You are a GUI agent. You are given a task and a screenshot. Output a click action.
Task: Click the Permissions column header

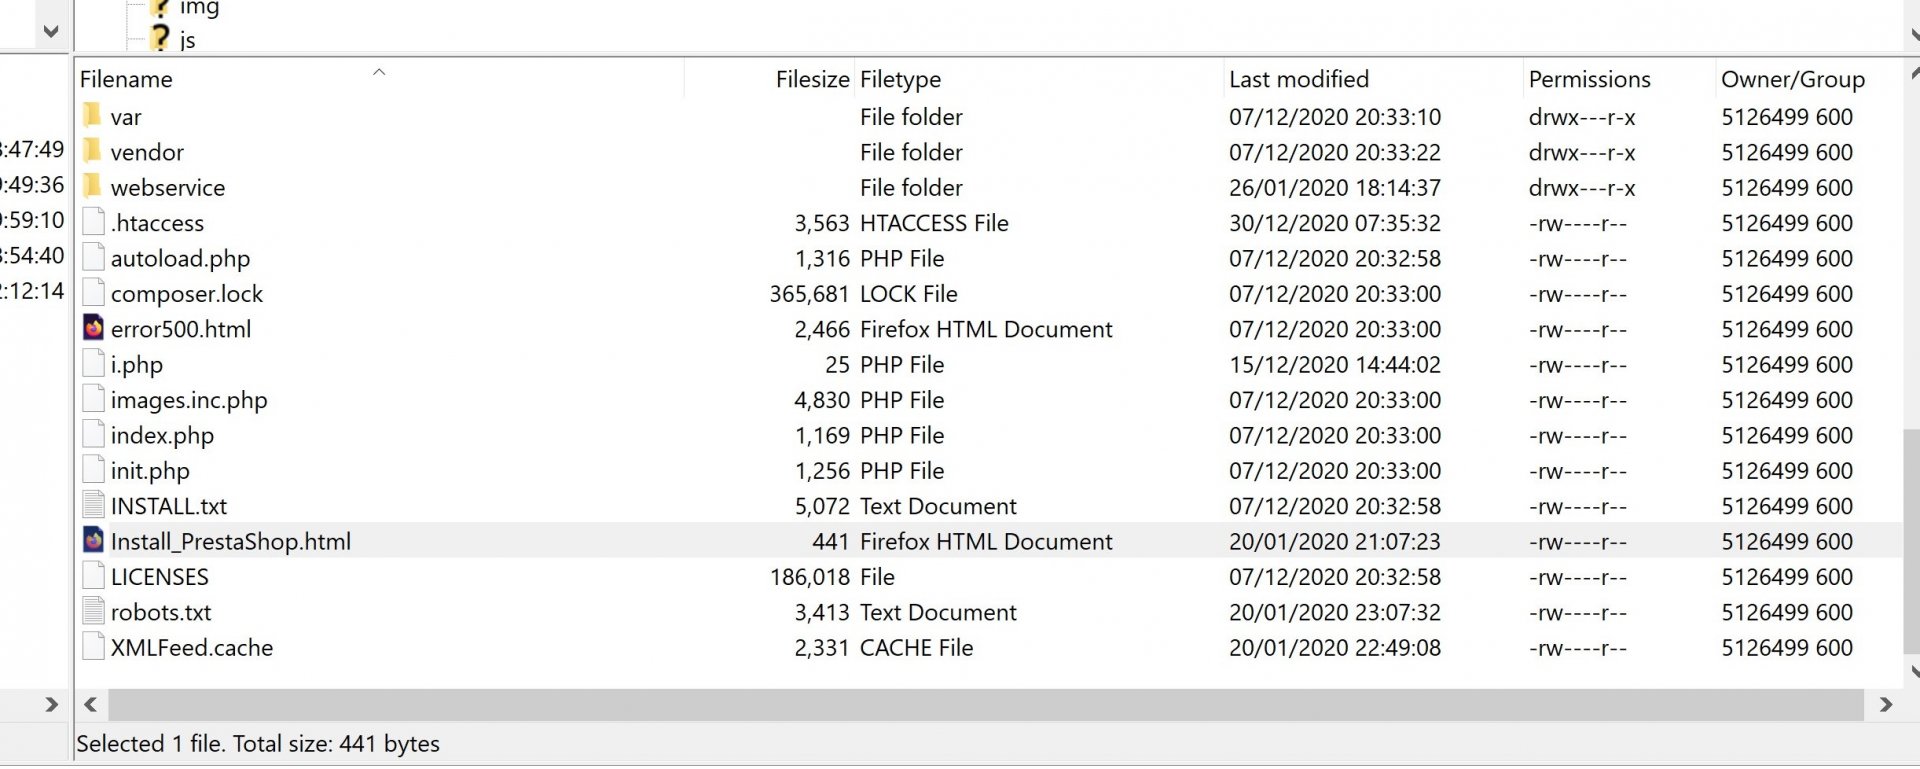(1589, 79)
